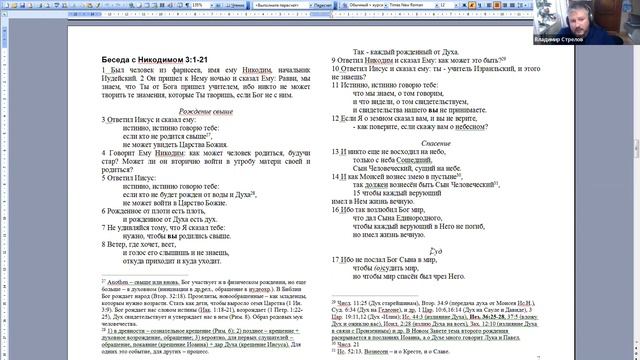
Task: Click the line '11 Истинно, истинно говорю тебе:'
Action: tap(385, 85)
